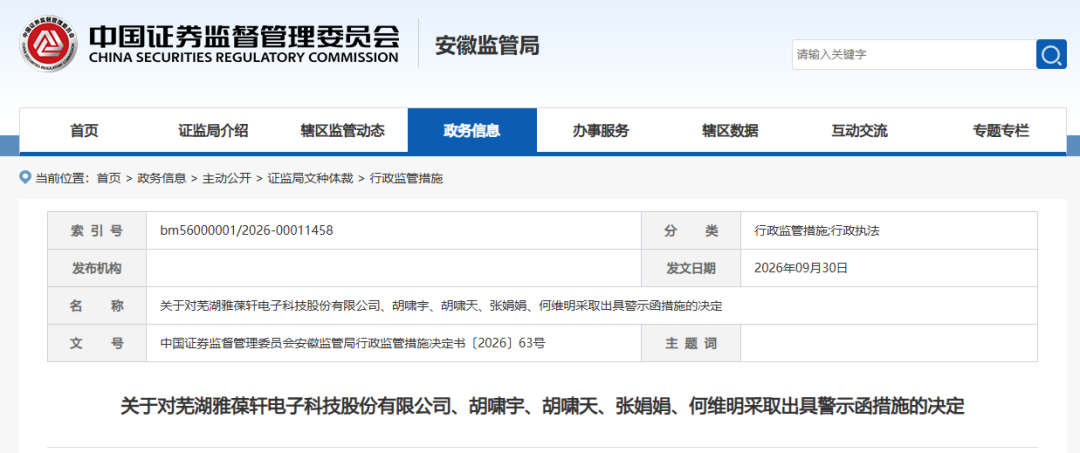The width and height of the screenshot is (1080, 453).
Task: Click the 索引号 label cell
Action: [x=97, y=231]
